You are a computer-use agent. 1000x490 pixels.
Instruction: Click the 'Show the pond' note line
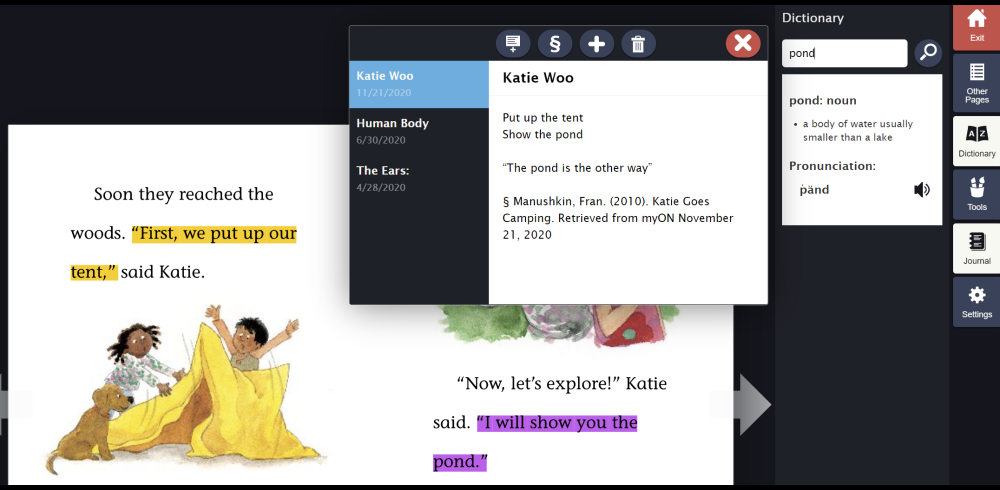point(542,134)
